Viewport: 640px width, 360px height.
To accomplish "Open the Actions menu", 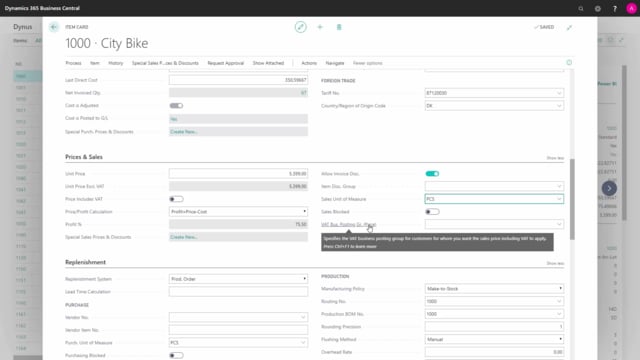I will pyautogui.click(x=309, y=63).
